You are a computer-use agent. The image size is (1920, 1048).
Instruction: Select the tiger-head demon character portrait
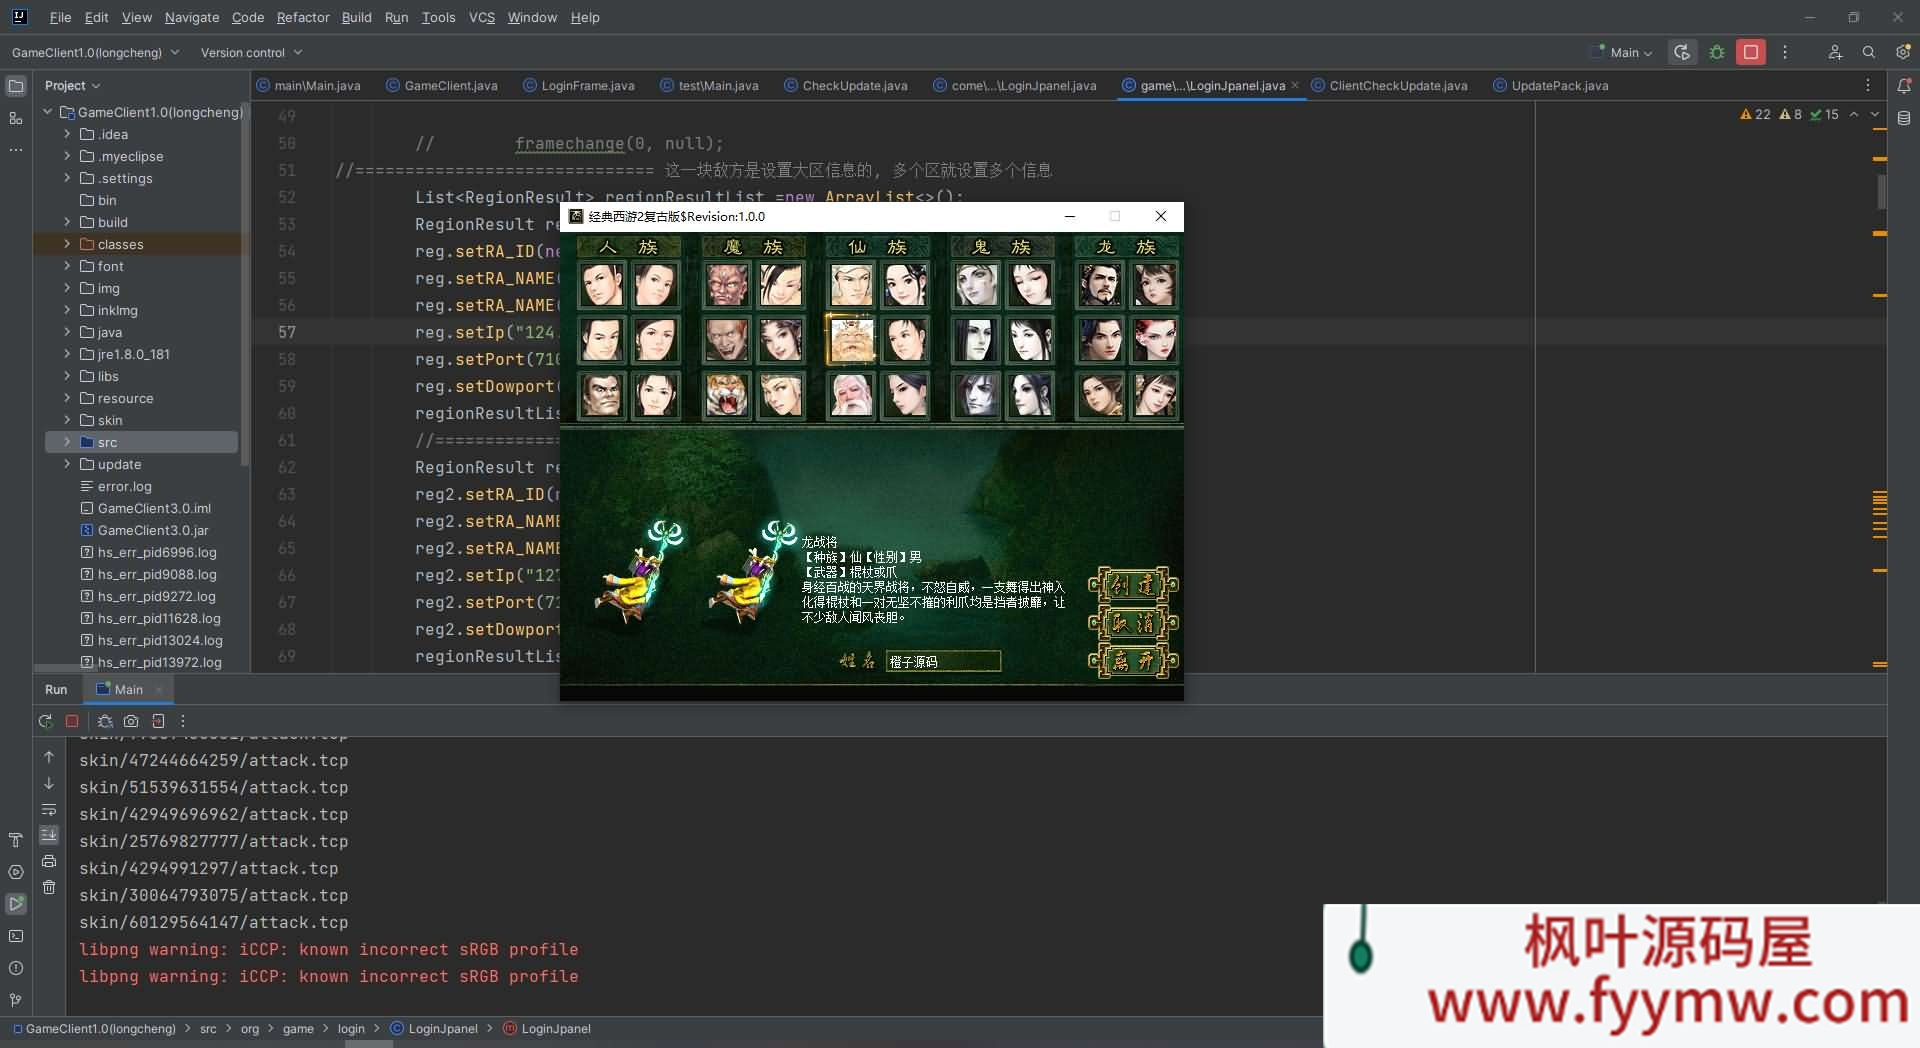tap(727, 395)
